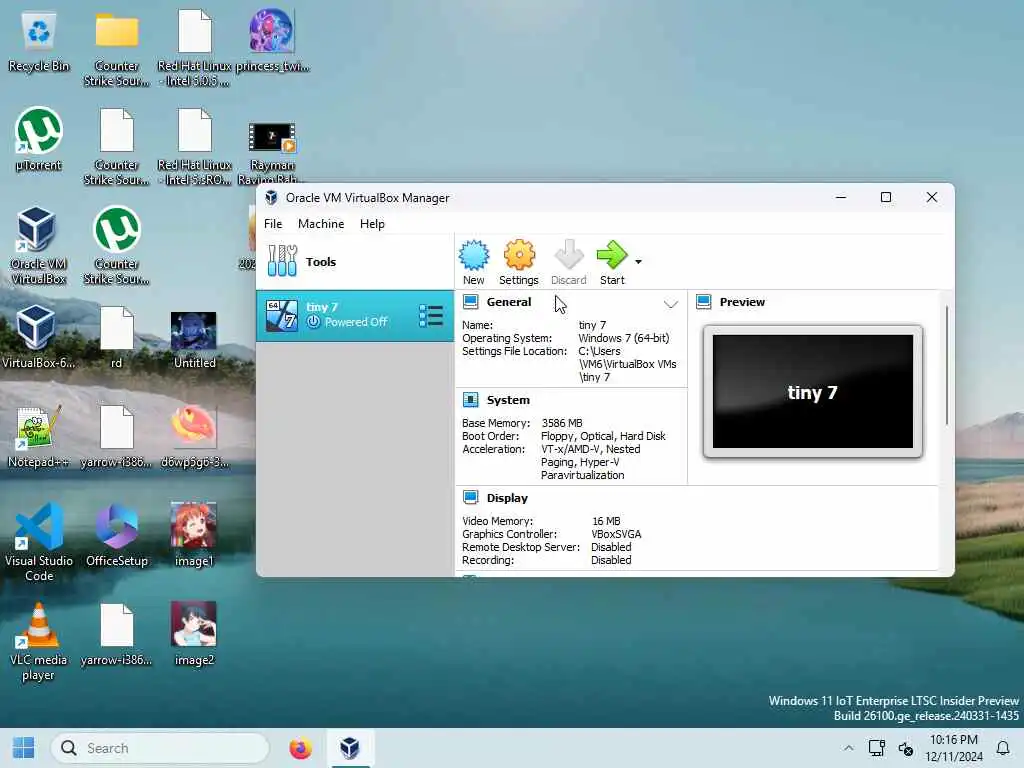Select the yellow Counter Strike Source folder
The width and height of the screenshot is (1024, 768).
click(x=117, y=50)
